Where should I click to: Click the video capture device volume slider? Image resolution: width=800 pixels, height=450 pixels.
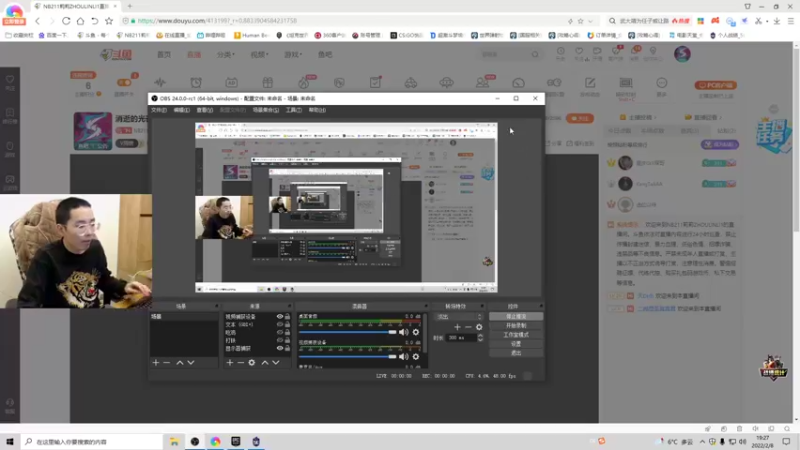coord(347,357)
